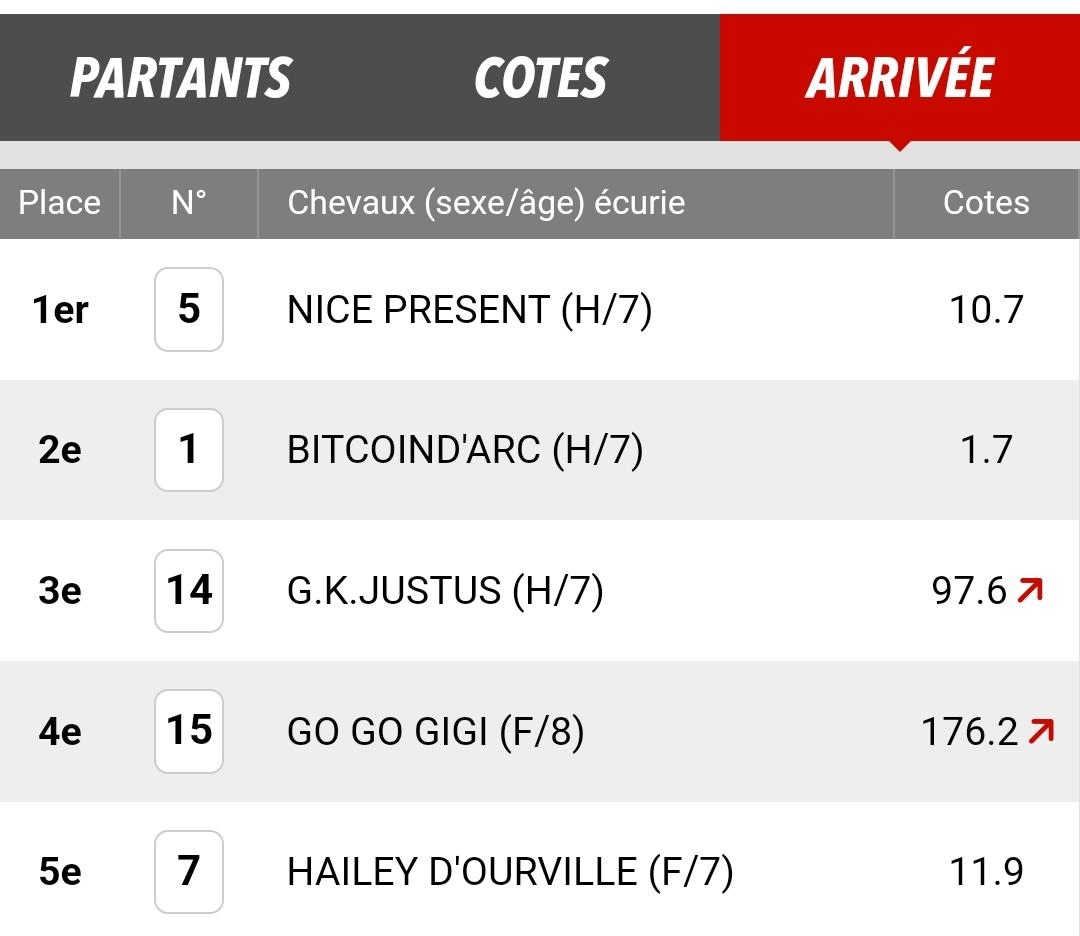The image size is (1080, 936).
Task: Click rising arrow next to 176.2
Action: (x=1041, y=731)
